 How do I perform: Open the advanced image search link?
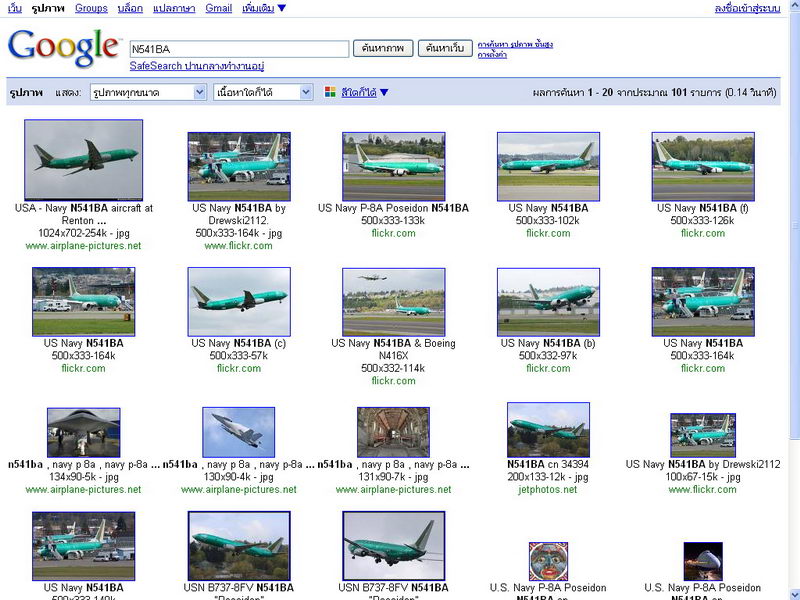[515, 44]
